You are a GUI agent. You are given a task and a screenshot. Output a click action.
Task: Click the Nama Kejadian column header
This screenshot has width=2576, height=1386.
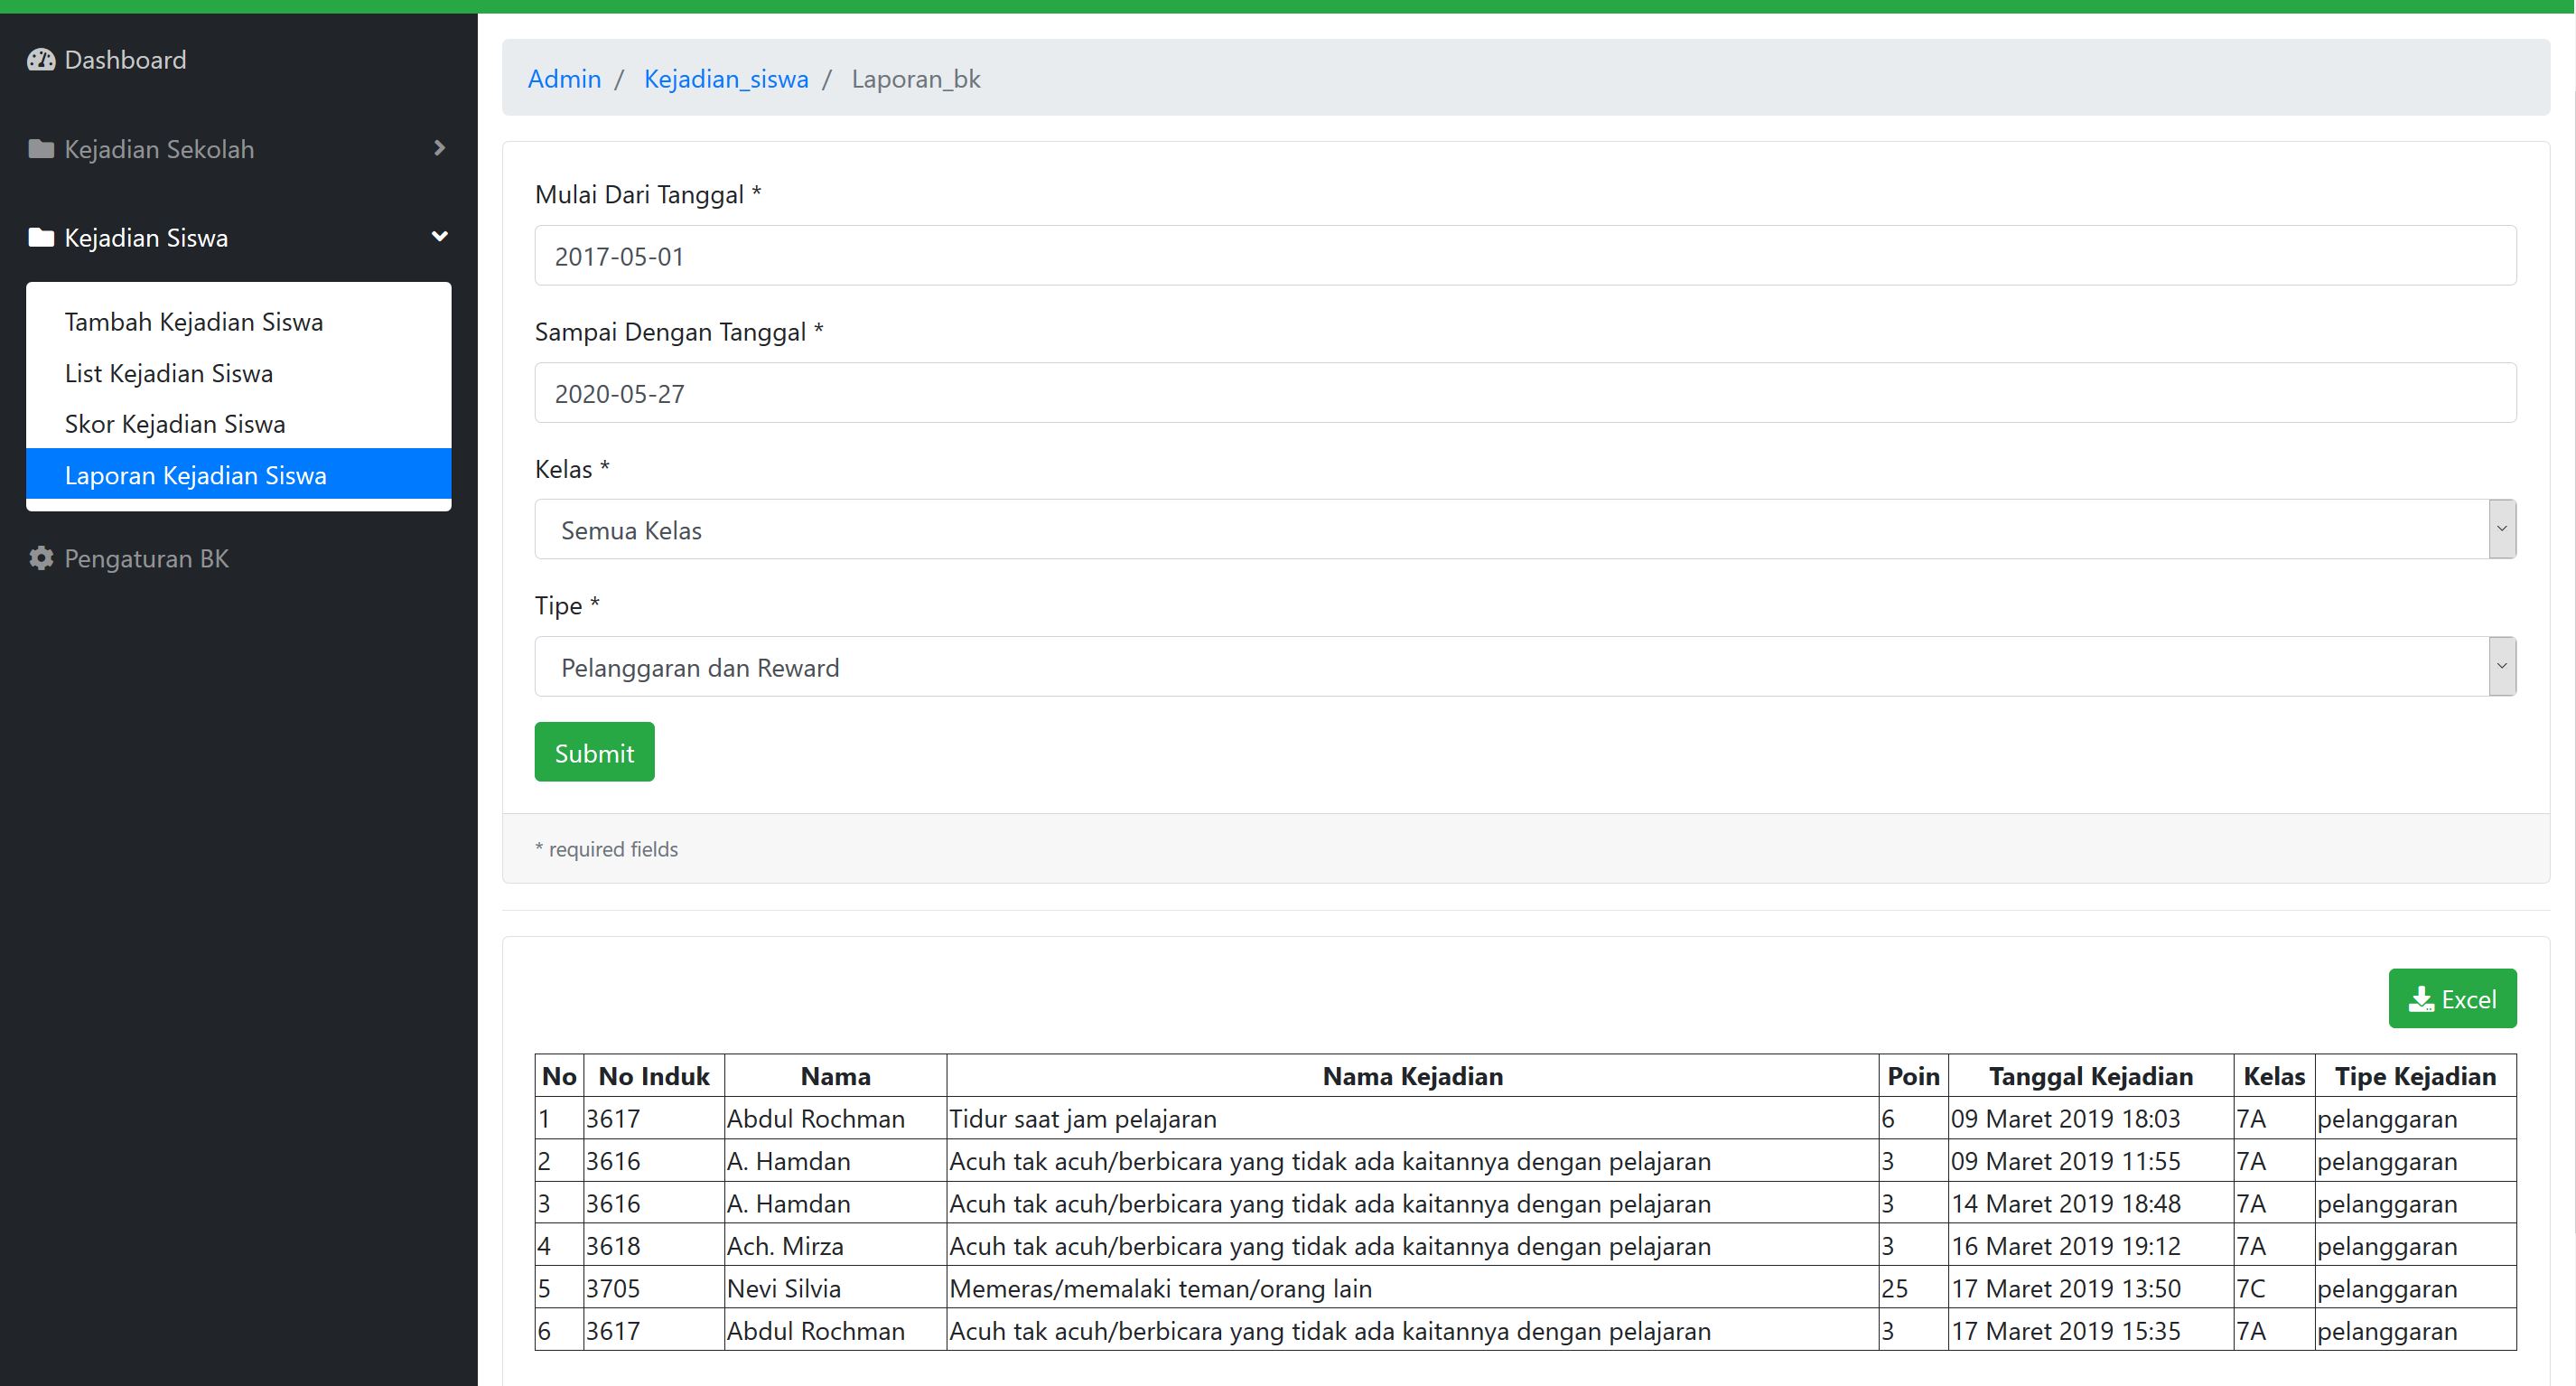coord(1412,1076)
